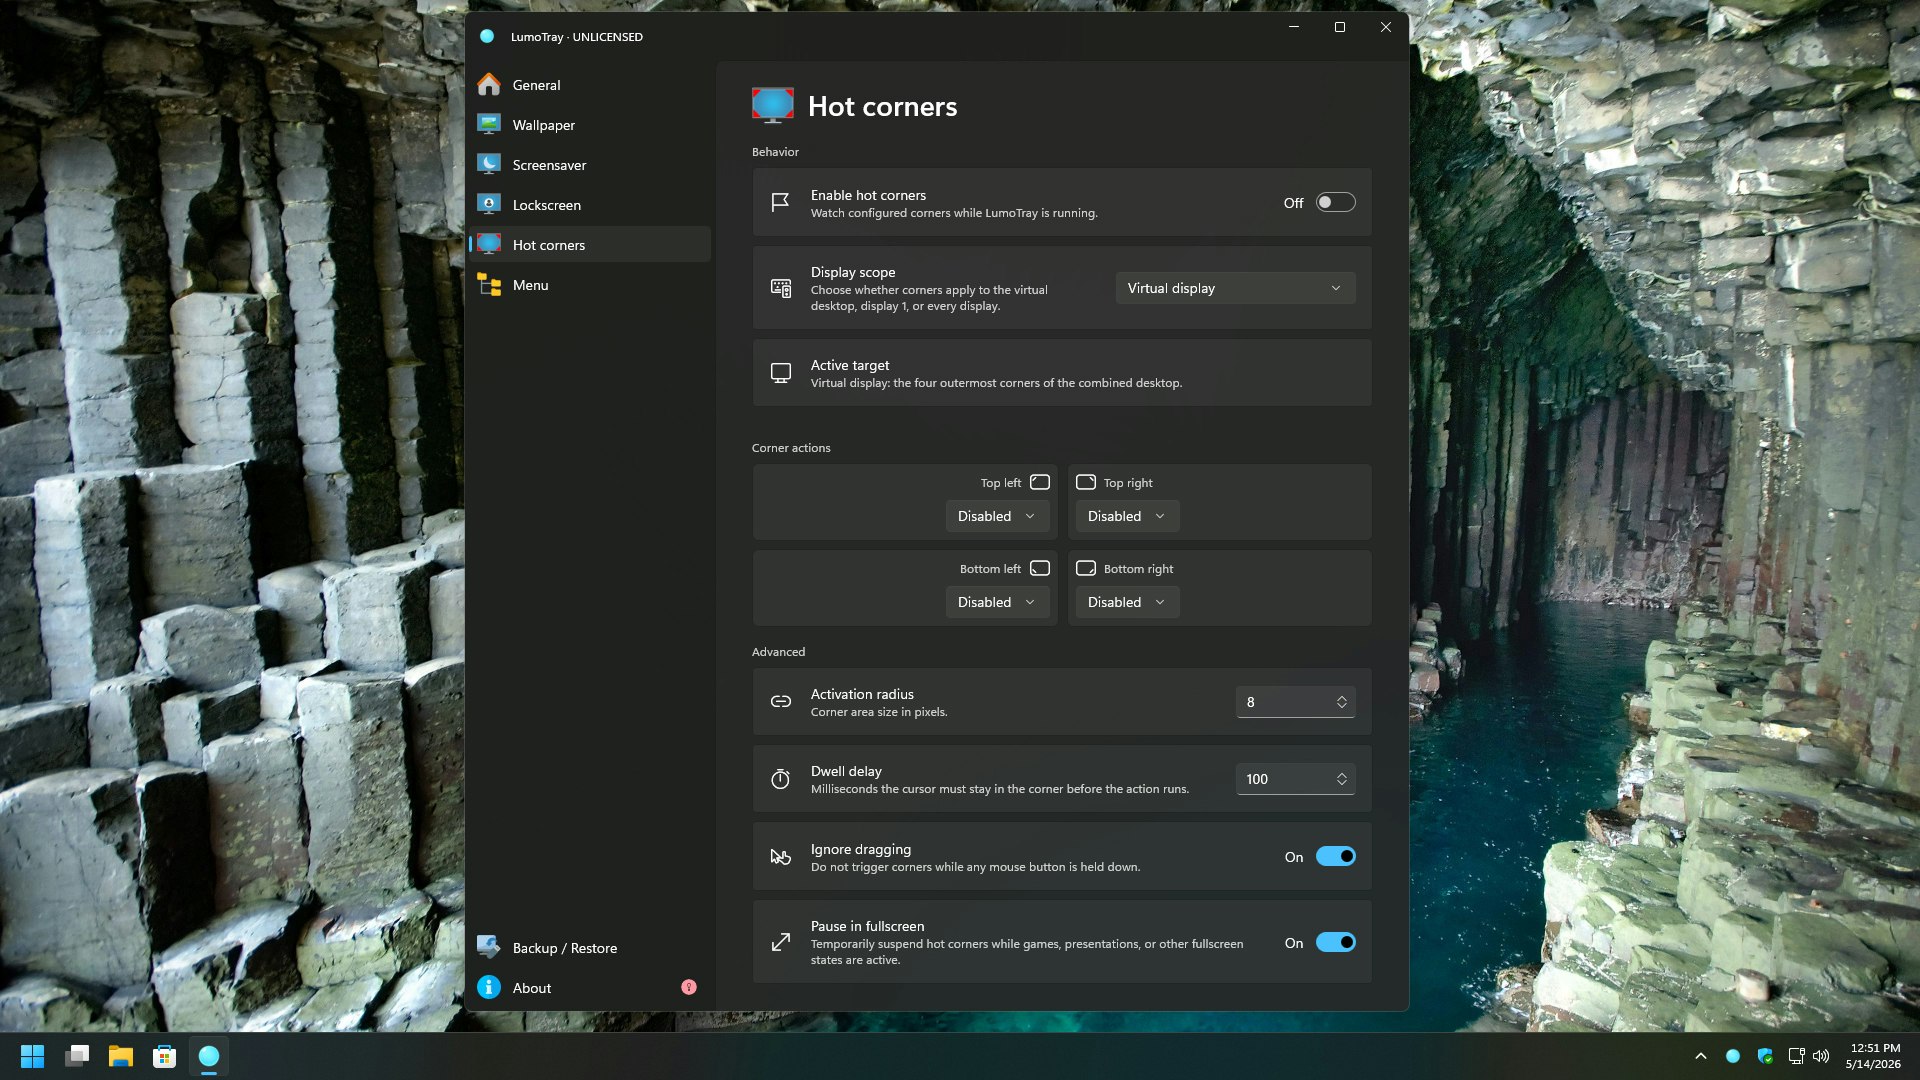The width and height of the screenshot is (1920, 1080).
Task: Disable Pause in fullscreen switch
Action: (1335, 943)
